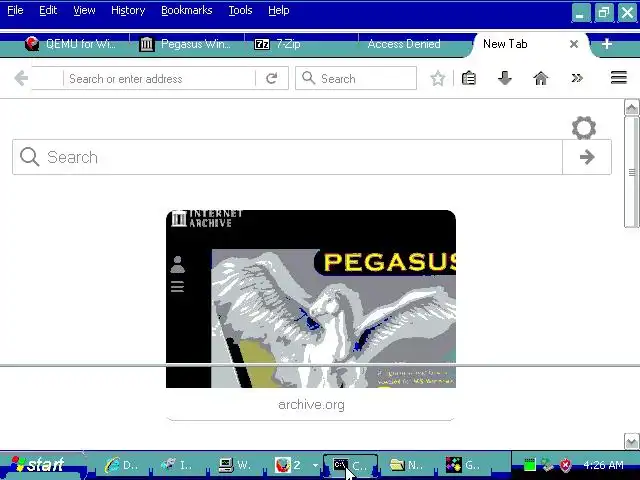Image resolution: width=640 pixels, height=480 pixels.
Task: Click the toolbar search magnifier icon
Action: click(x=309, y=78)
